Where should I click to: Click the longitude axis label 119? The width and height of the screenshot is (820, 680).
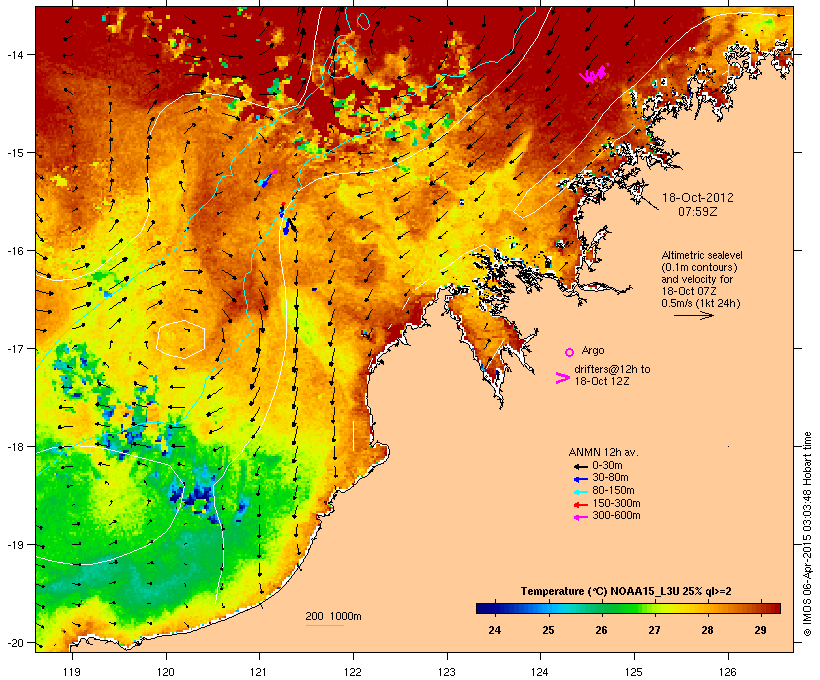tap(72, 672)
